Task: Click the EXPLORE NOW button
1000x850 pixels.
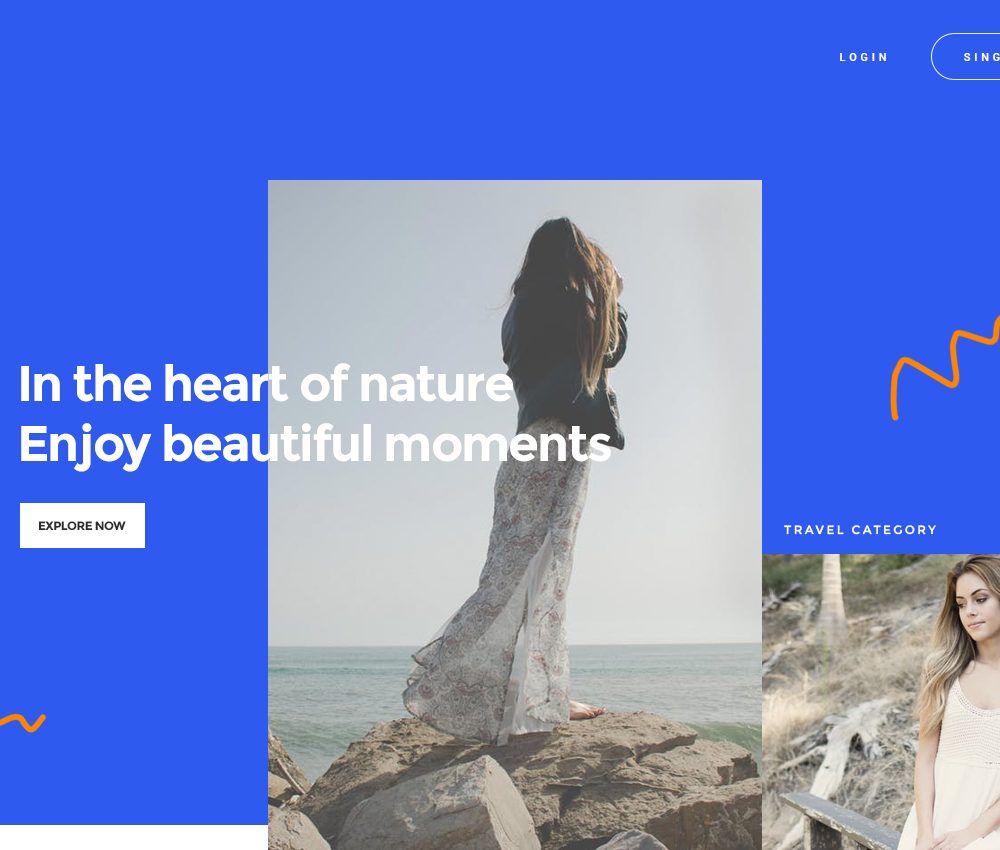Action: (82, 525)
